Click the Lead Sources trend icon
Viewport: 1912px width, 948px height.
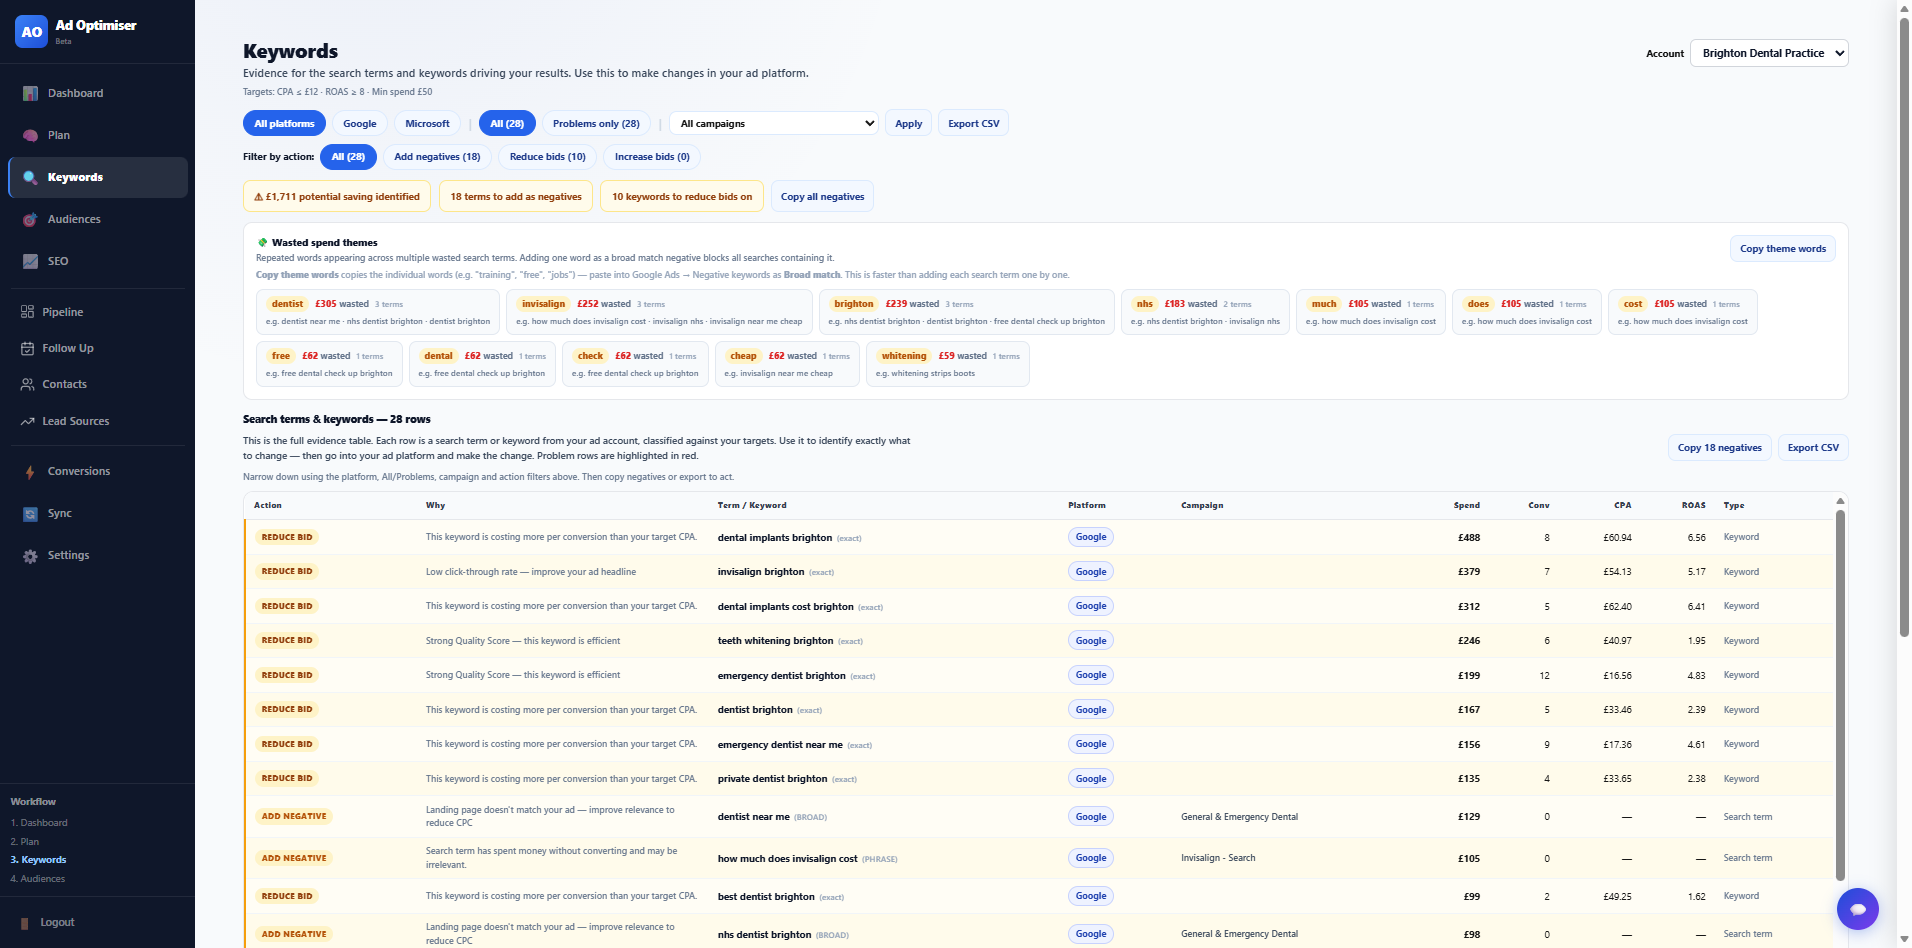(27, 421)
